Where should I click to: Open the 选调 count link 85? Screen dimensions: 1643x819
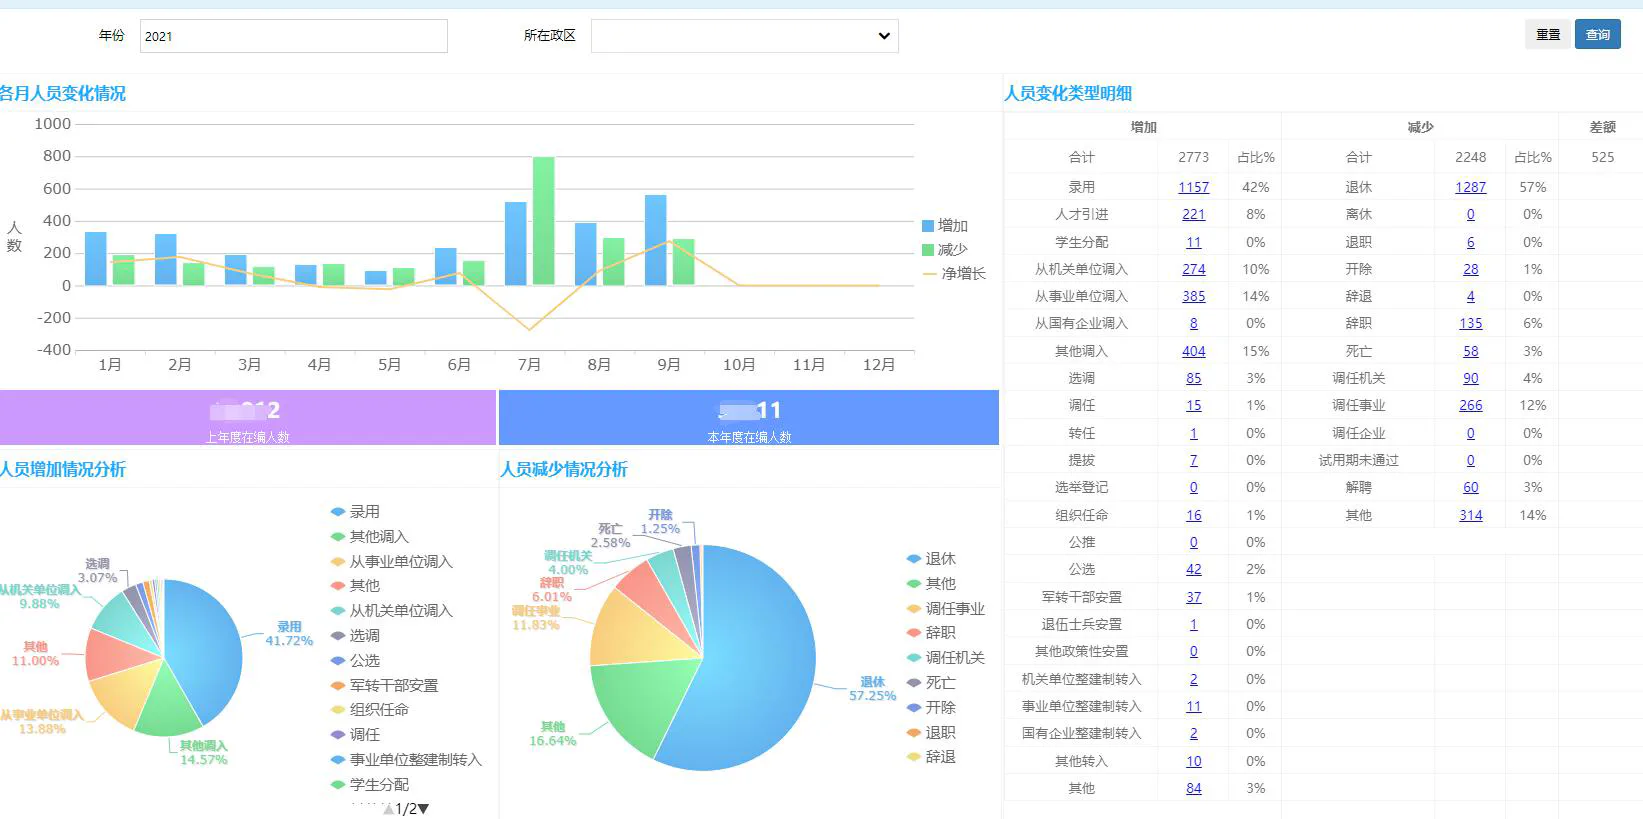point(1193,378)
